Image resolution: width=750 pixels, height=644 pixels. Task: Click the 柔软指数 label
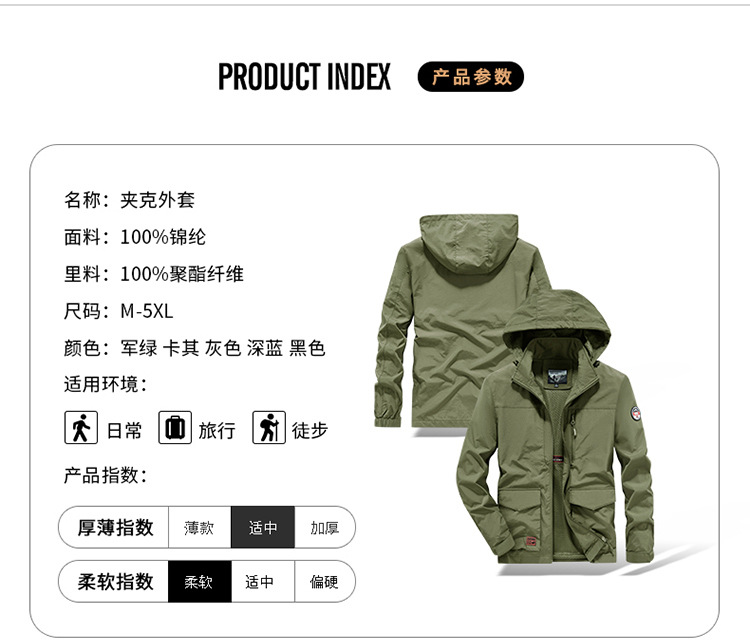(115, 581)
